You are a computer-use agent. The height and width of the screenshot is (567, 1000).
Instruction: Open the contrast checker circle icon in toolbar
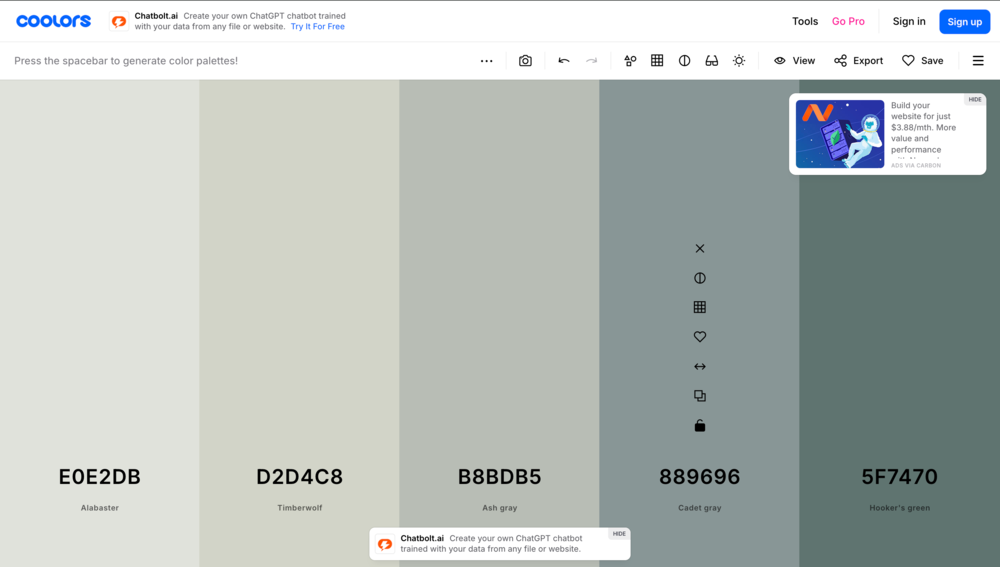click(684, 61)
